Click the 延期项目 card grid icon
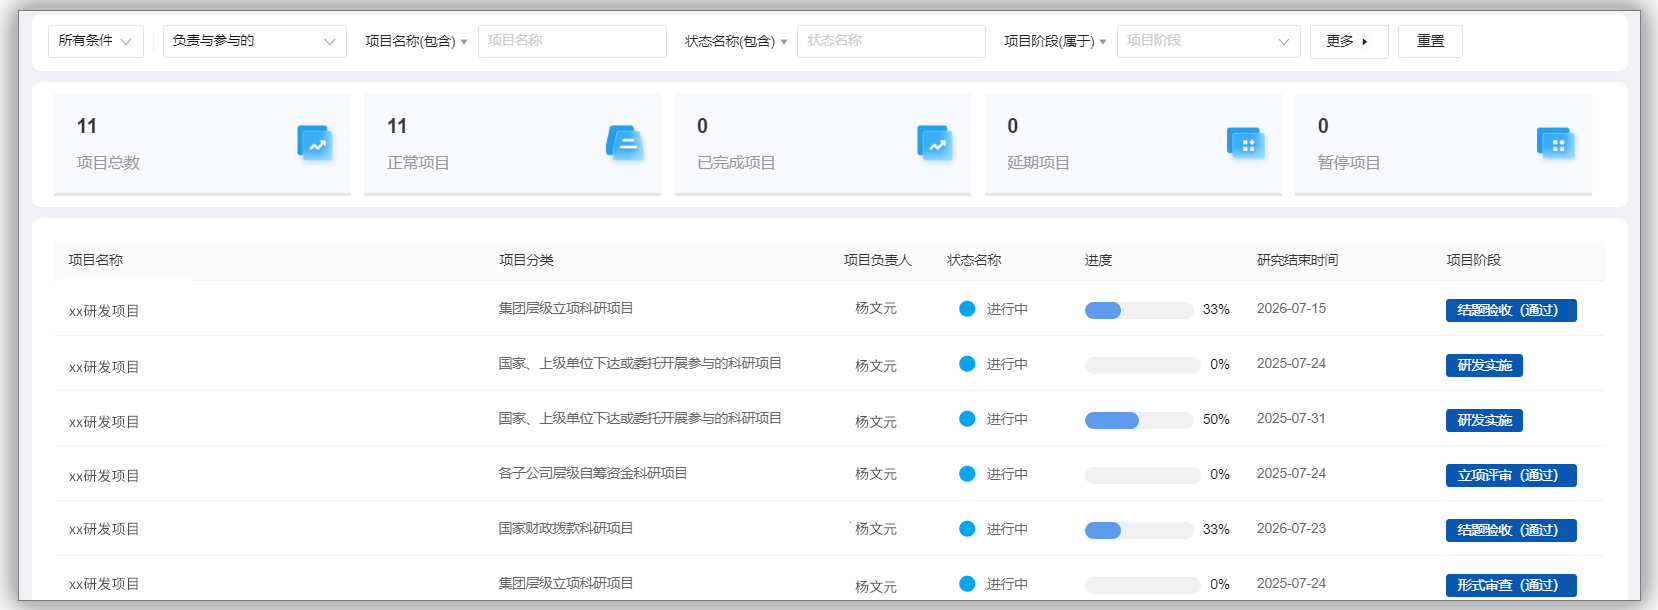Image resolution: width=1658 pixels, height=610 pixels. pyautogui.click(x=1246, y=143)
